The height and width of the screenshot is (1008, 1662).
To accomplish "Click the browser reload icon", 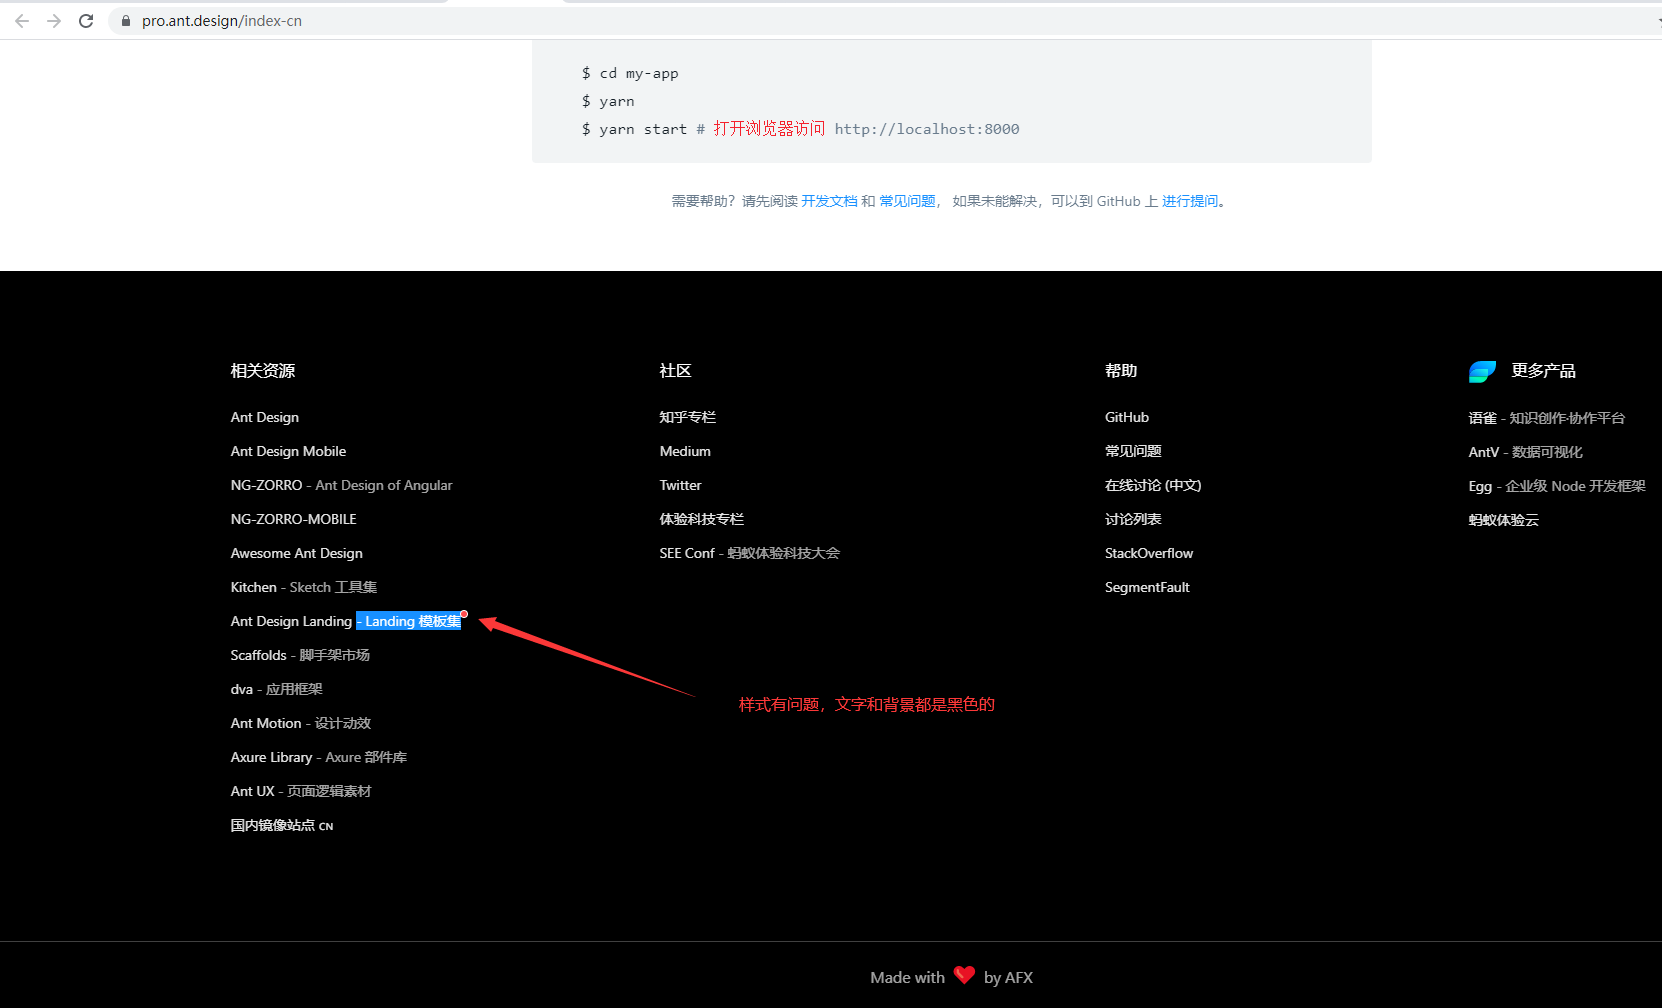I will tap(86, 20).
